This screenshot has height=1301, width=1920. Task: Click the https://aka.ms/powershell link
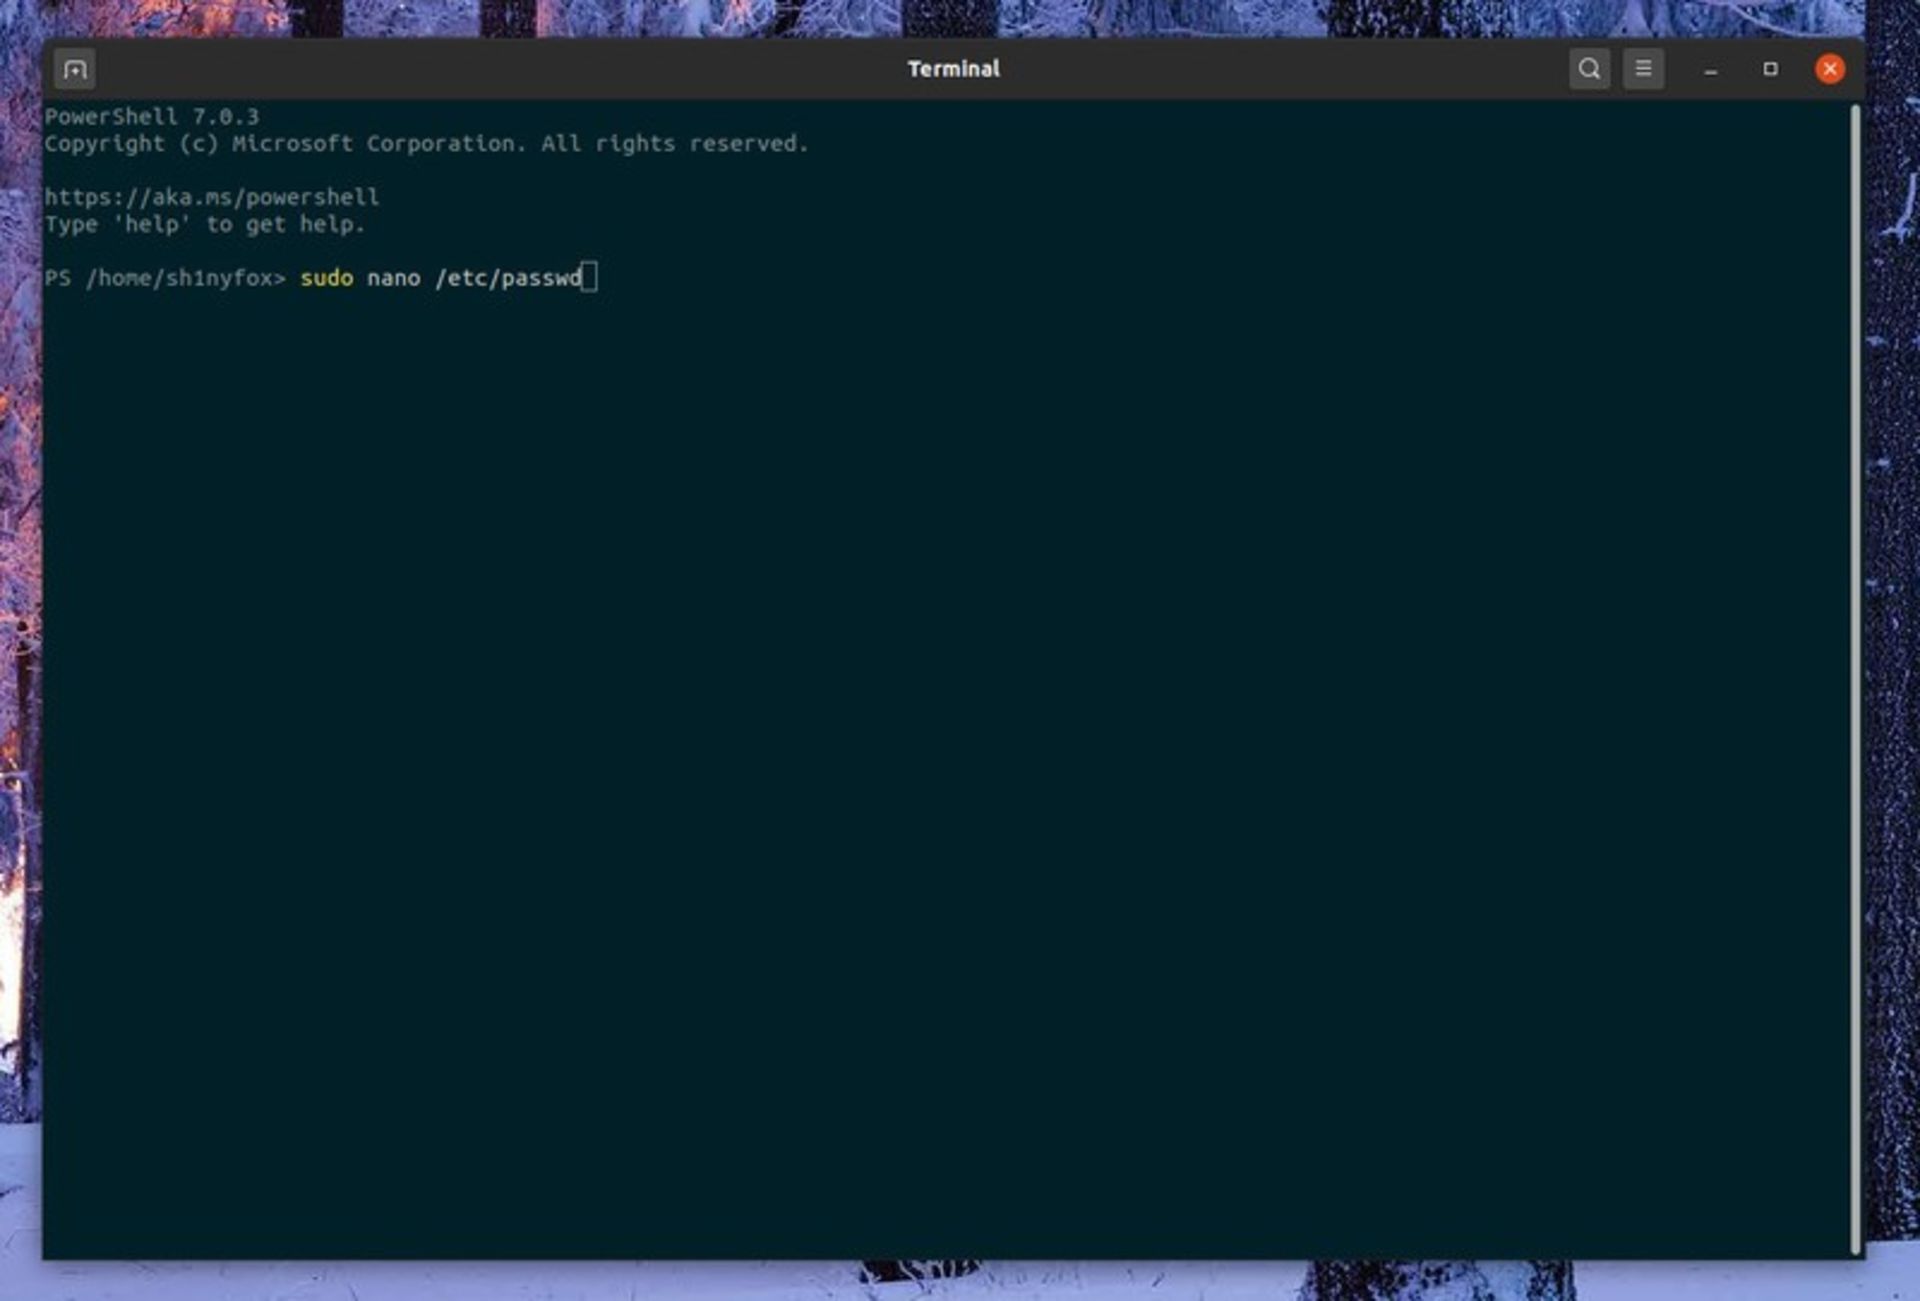pyautogui.click(x=212, y=197)
